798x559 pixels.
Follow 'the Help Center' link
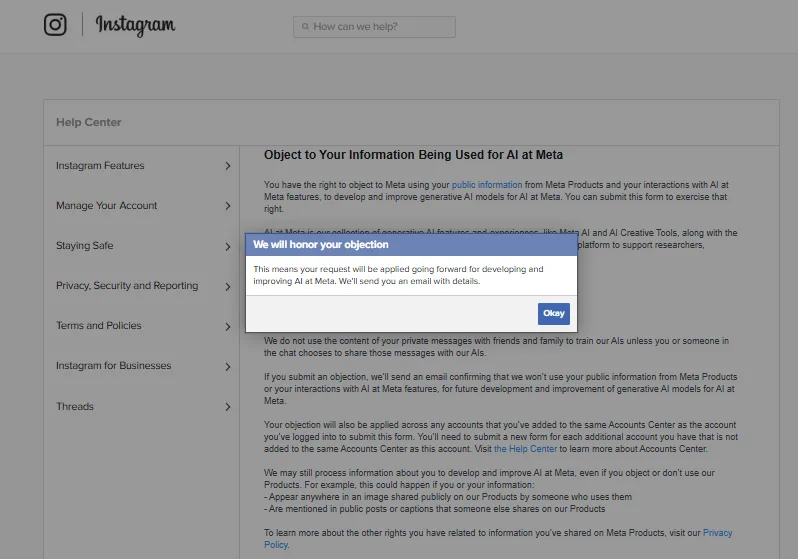click(526, 449)
